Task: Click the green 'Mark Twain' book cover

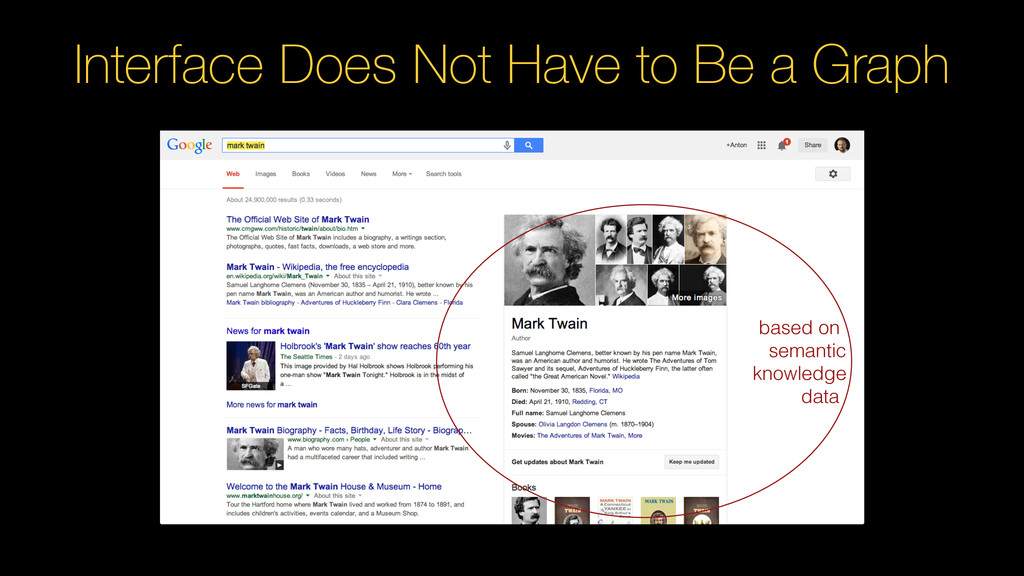Action: pyautogui.click(x=658, y=510)
